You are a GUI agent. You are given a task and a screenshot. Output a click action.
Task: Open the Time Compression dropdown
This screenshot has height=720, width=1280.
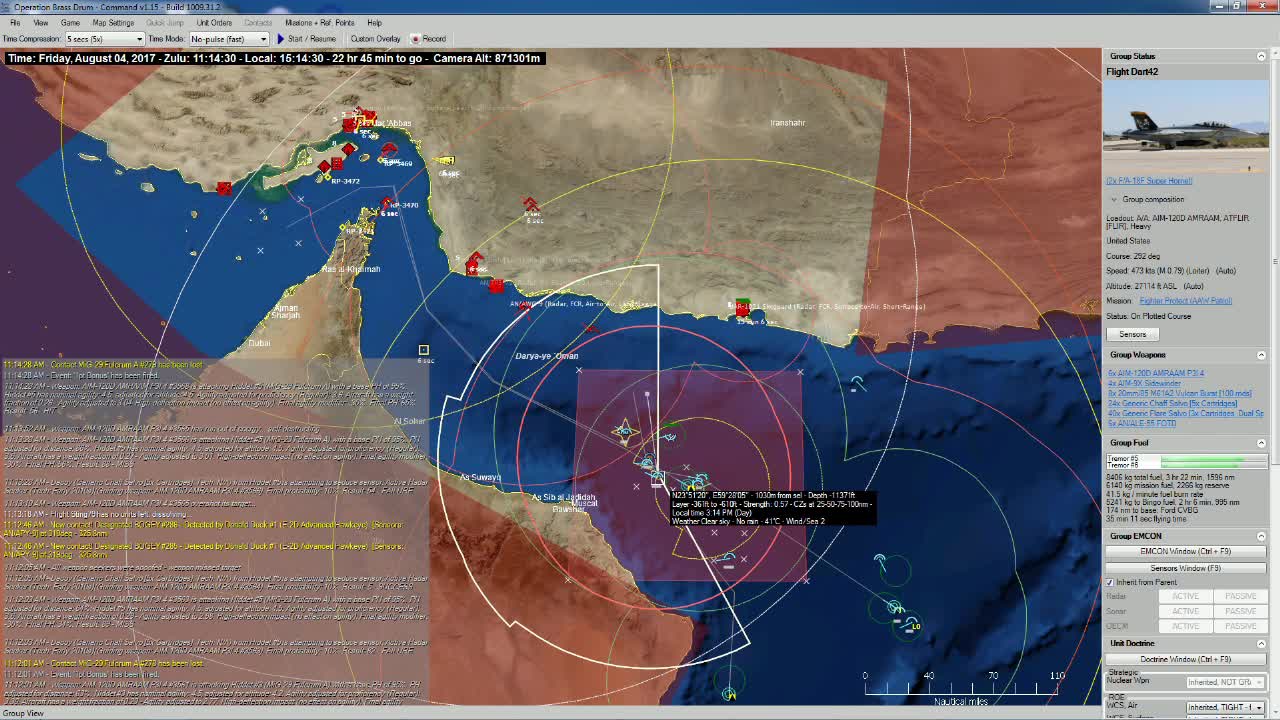click(x=104, y=39)
